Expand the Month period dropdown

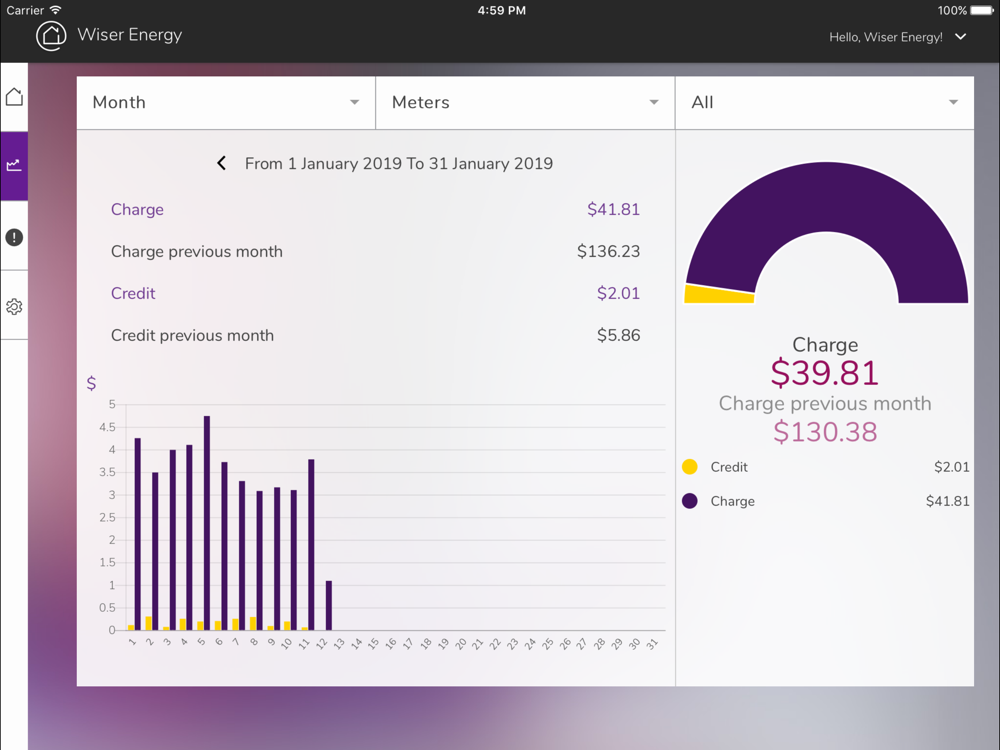point(225,102)
